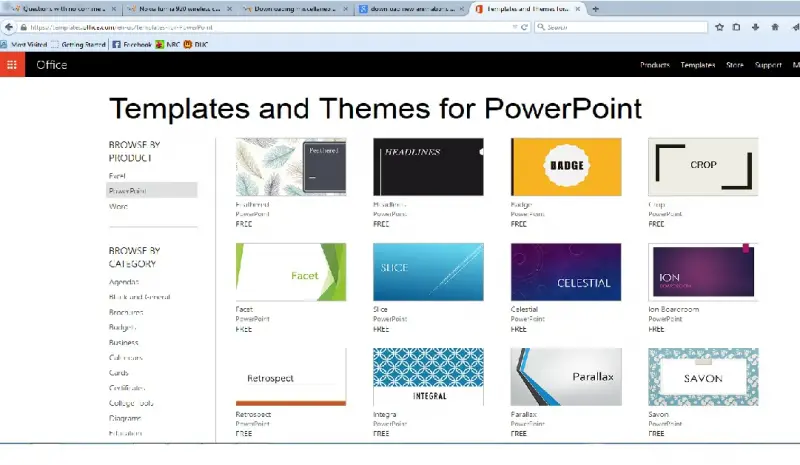
Task: Open the Support menu in Office header
Action: coord(768,65)
